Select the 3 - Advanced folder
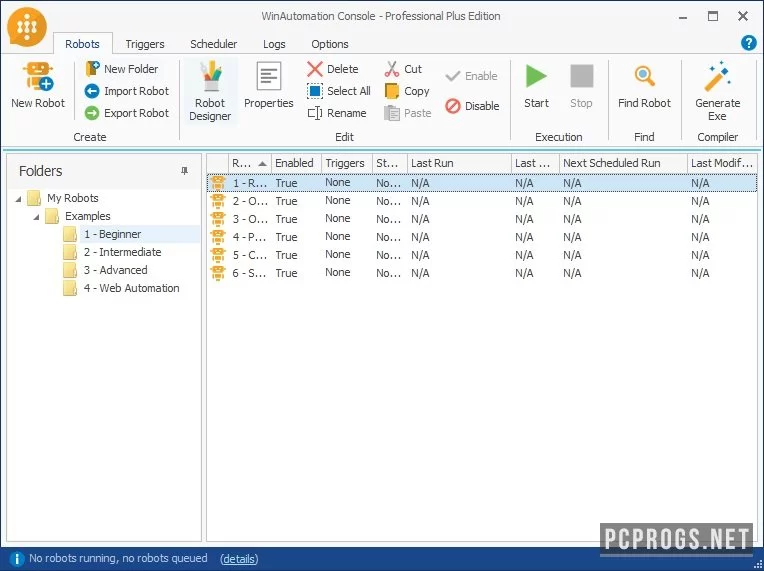This screenshot has width=764, height=571. click(x=115, y=270)
